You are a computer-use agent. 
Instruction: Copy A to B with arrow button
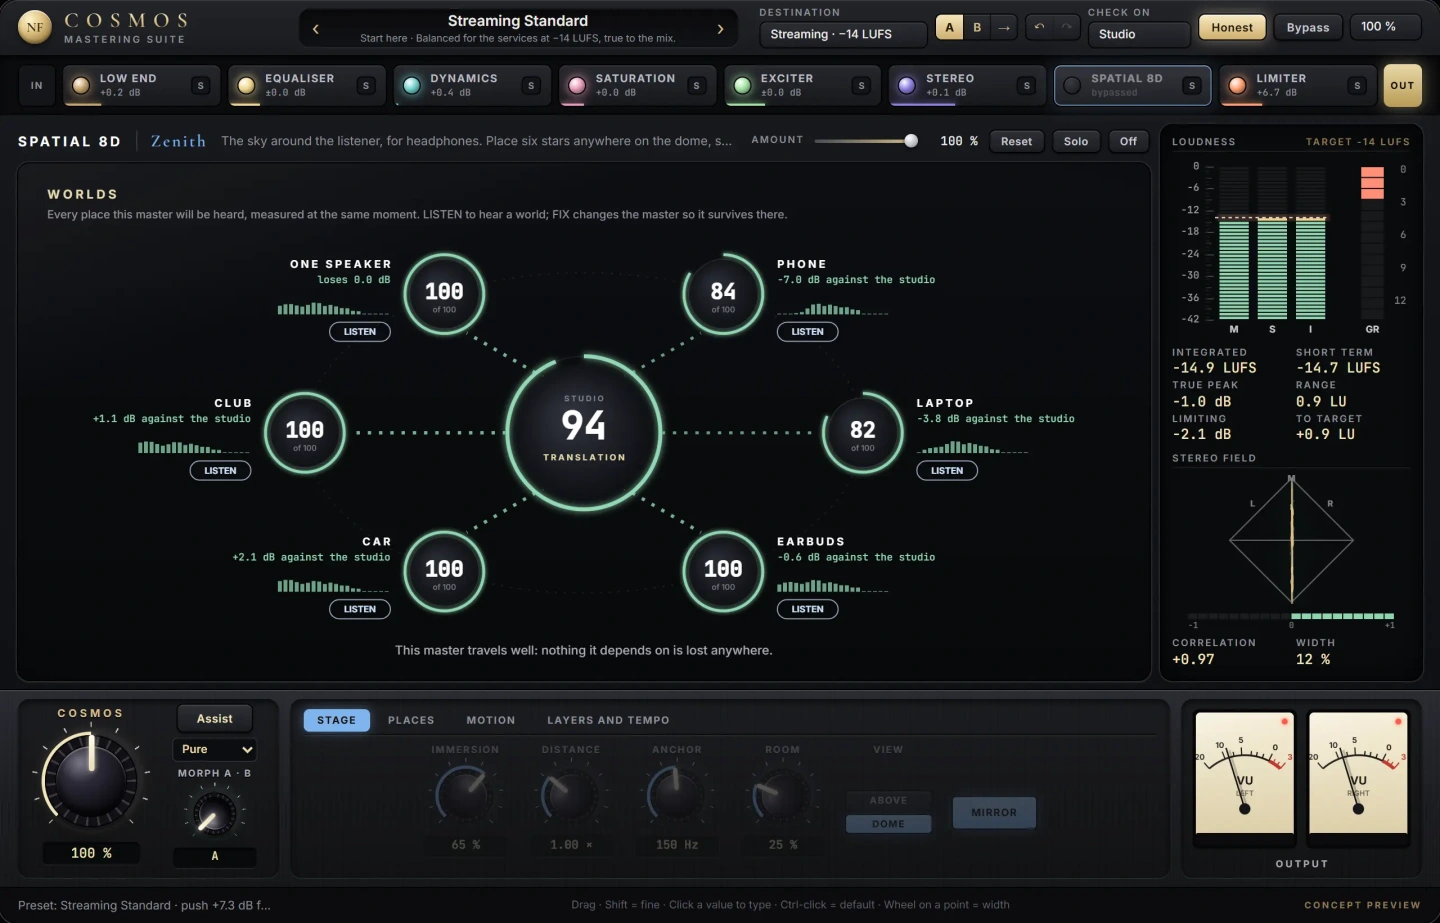1004,28
